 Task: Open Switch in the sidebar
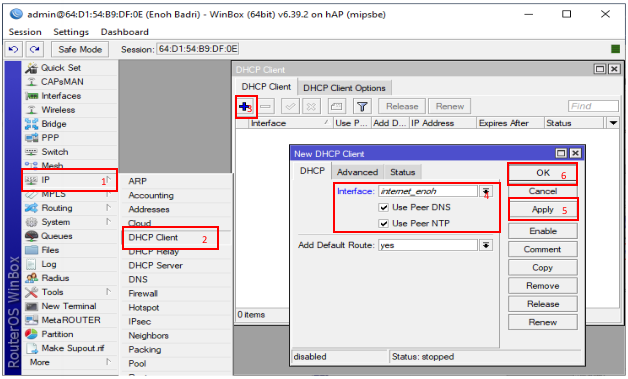click(55, 152)
